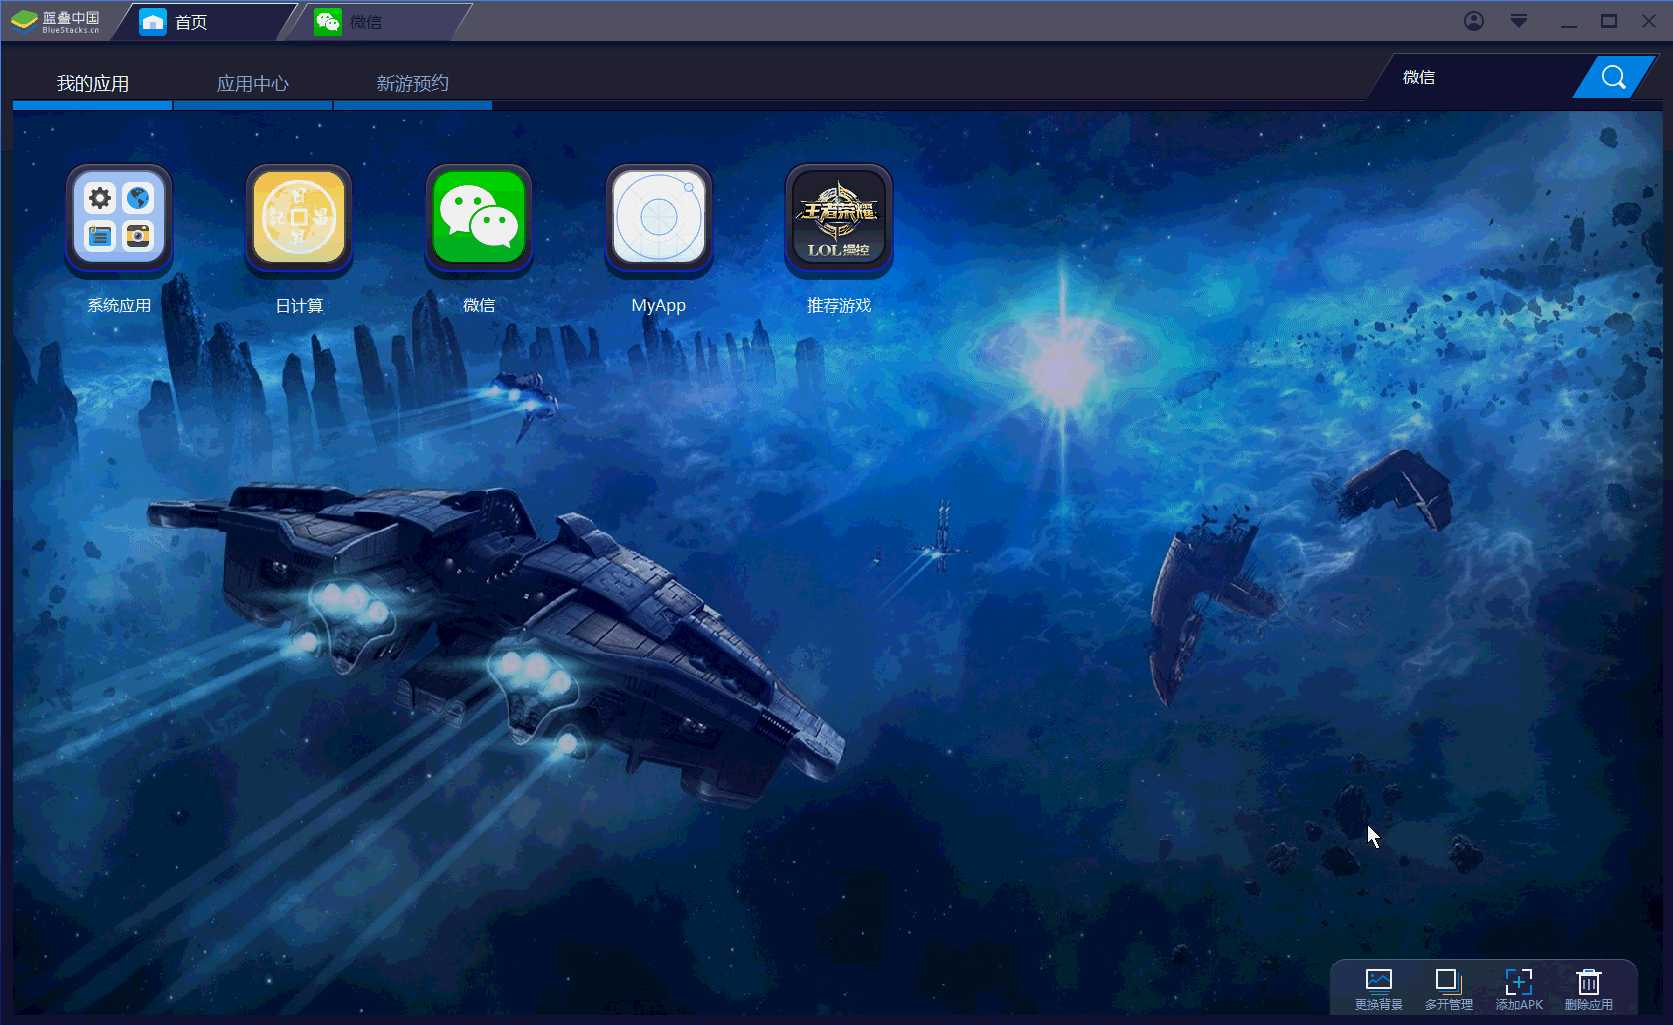Close the BlueStacks window
Image resolution: width=1673 pixels, height=1025 pixels.
[x=1649, y=21]
